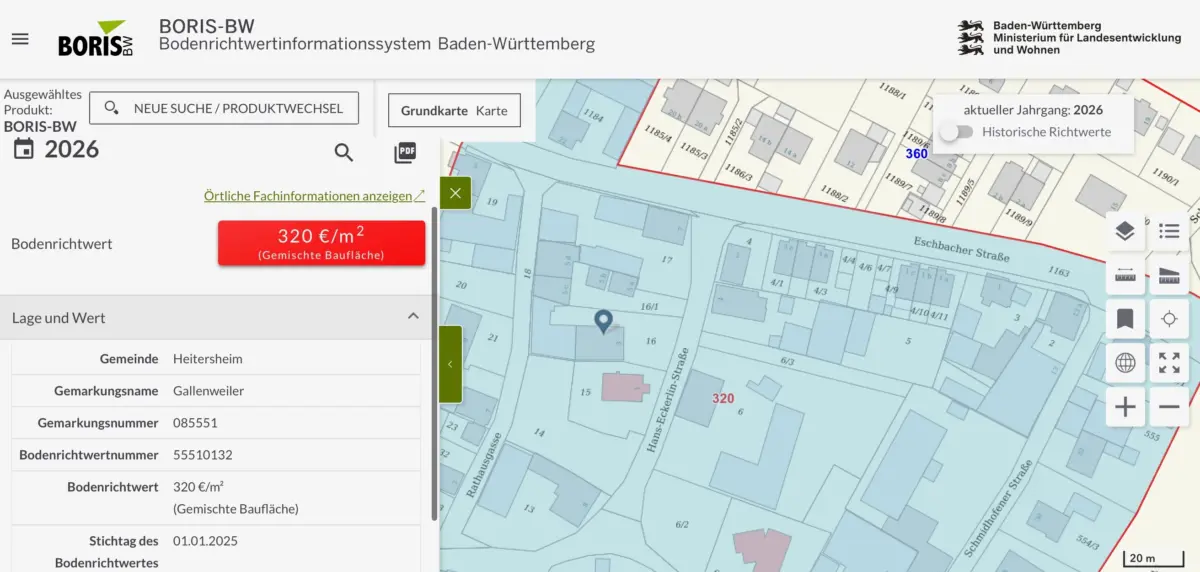This screenshot has width=1200, height=572.
Task: Click Rathausgasse street label on map
Action: (483, 465)
